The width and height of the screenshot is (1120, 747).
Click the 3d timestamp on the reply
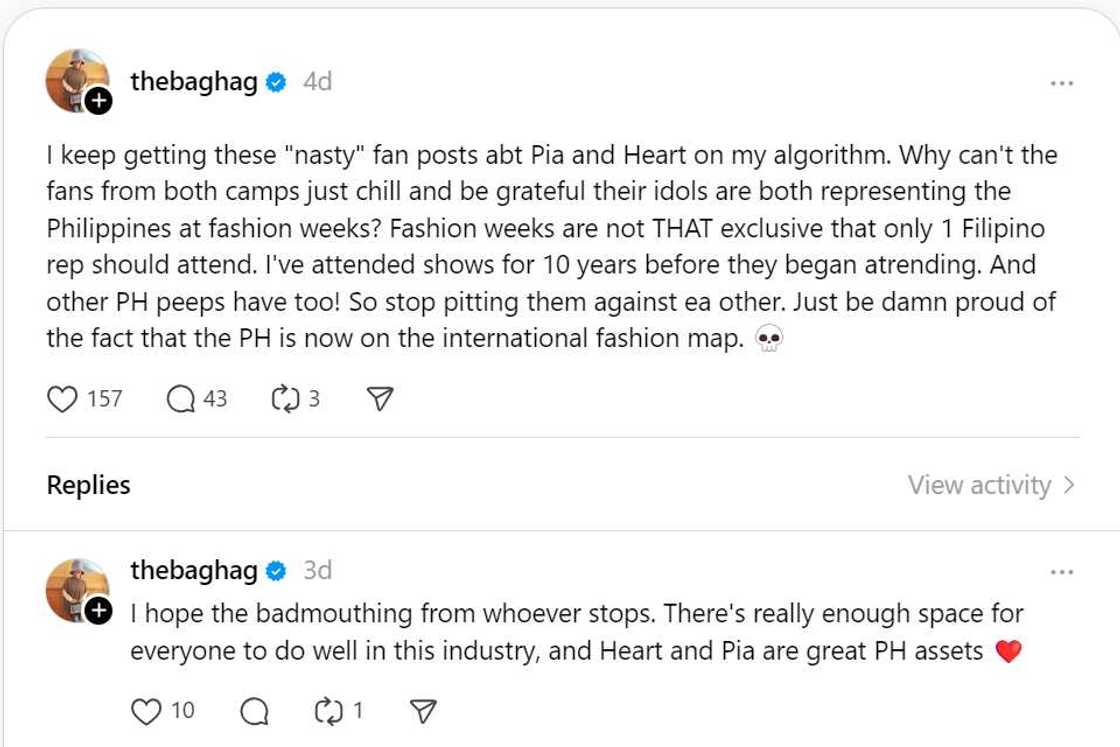point(317,571)
